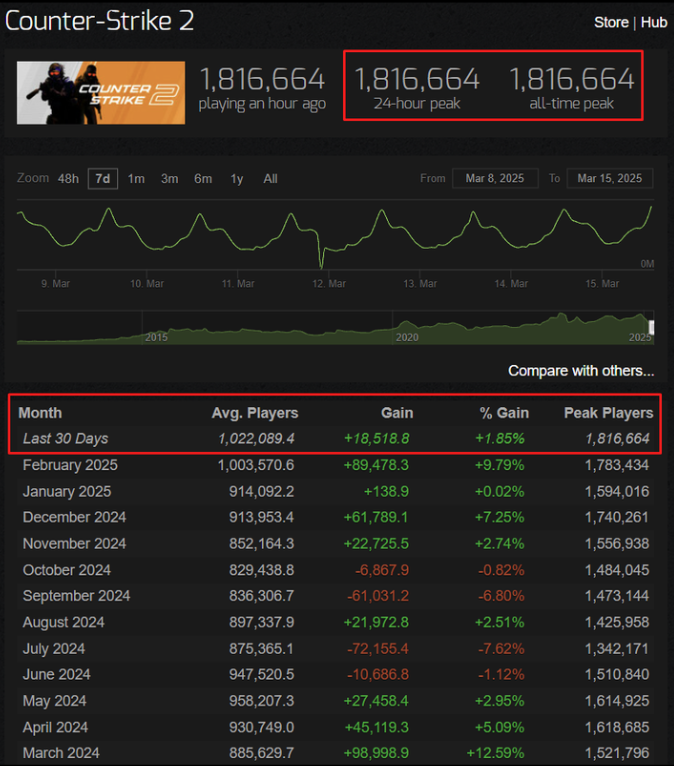Select the November 2024 row label

point(74,544)
